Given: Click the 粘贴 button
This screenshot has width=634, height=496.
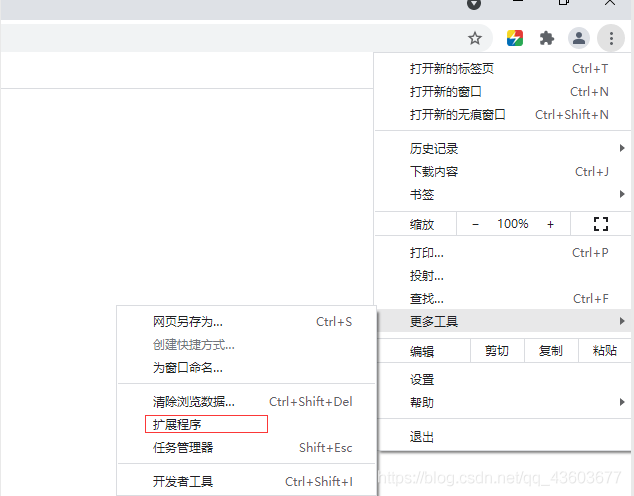Looking at the screenshot, I should coord(604,351).
